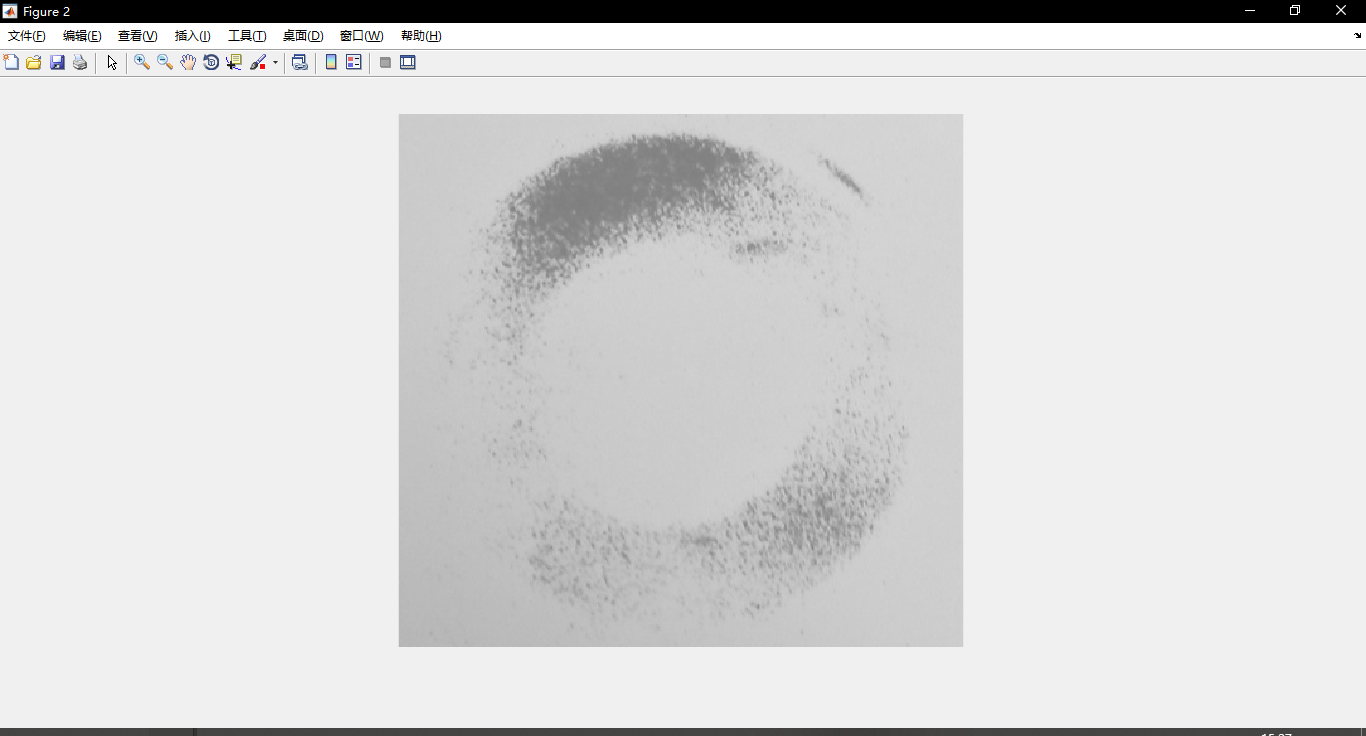Click the dock figure arrow at menu bar end

(x=1357, y=35)
